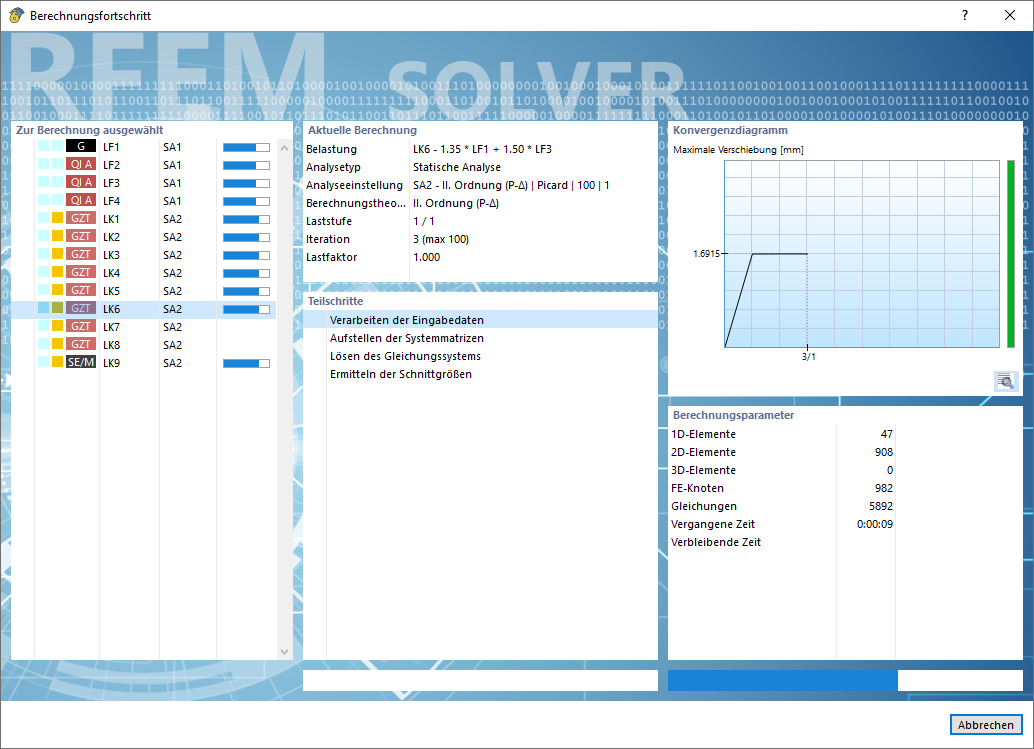Click the empty status field left of progress bar

pos(480,680)
